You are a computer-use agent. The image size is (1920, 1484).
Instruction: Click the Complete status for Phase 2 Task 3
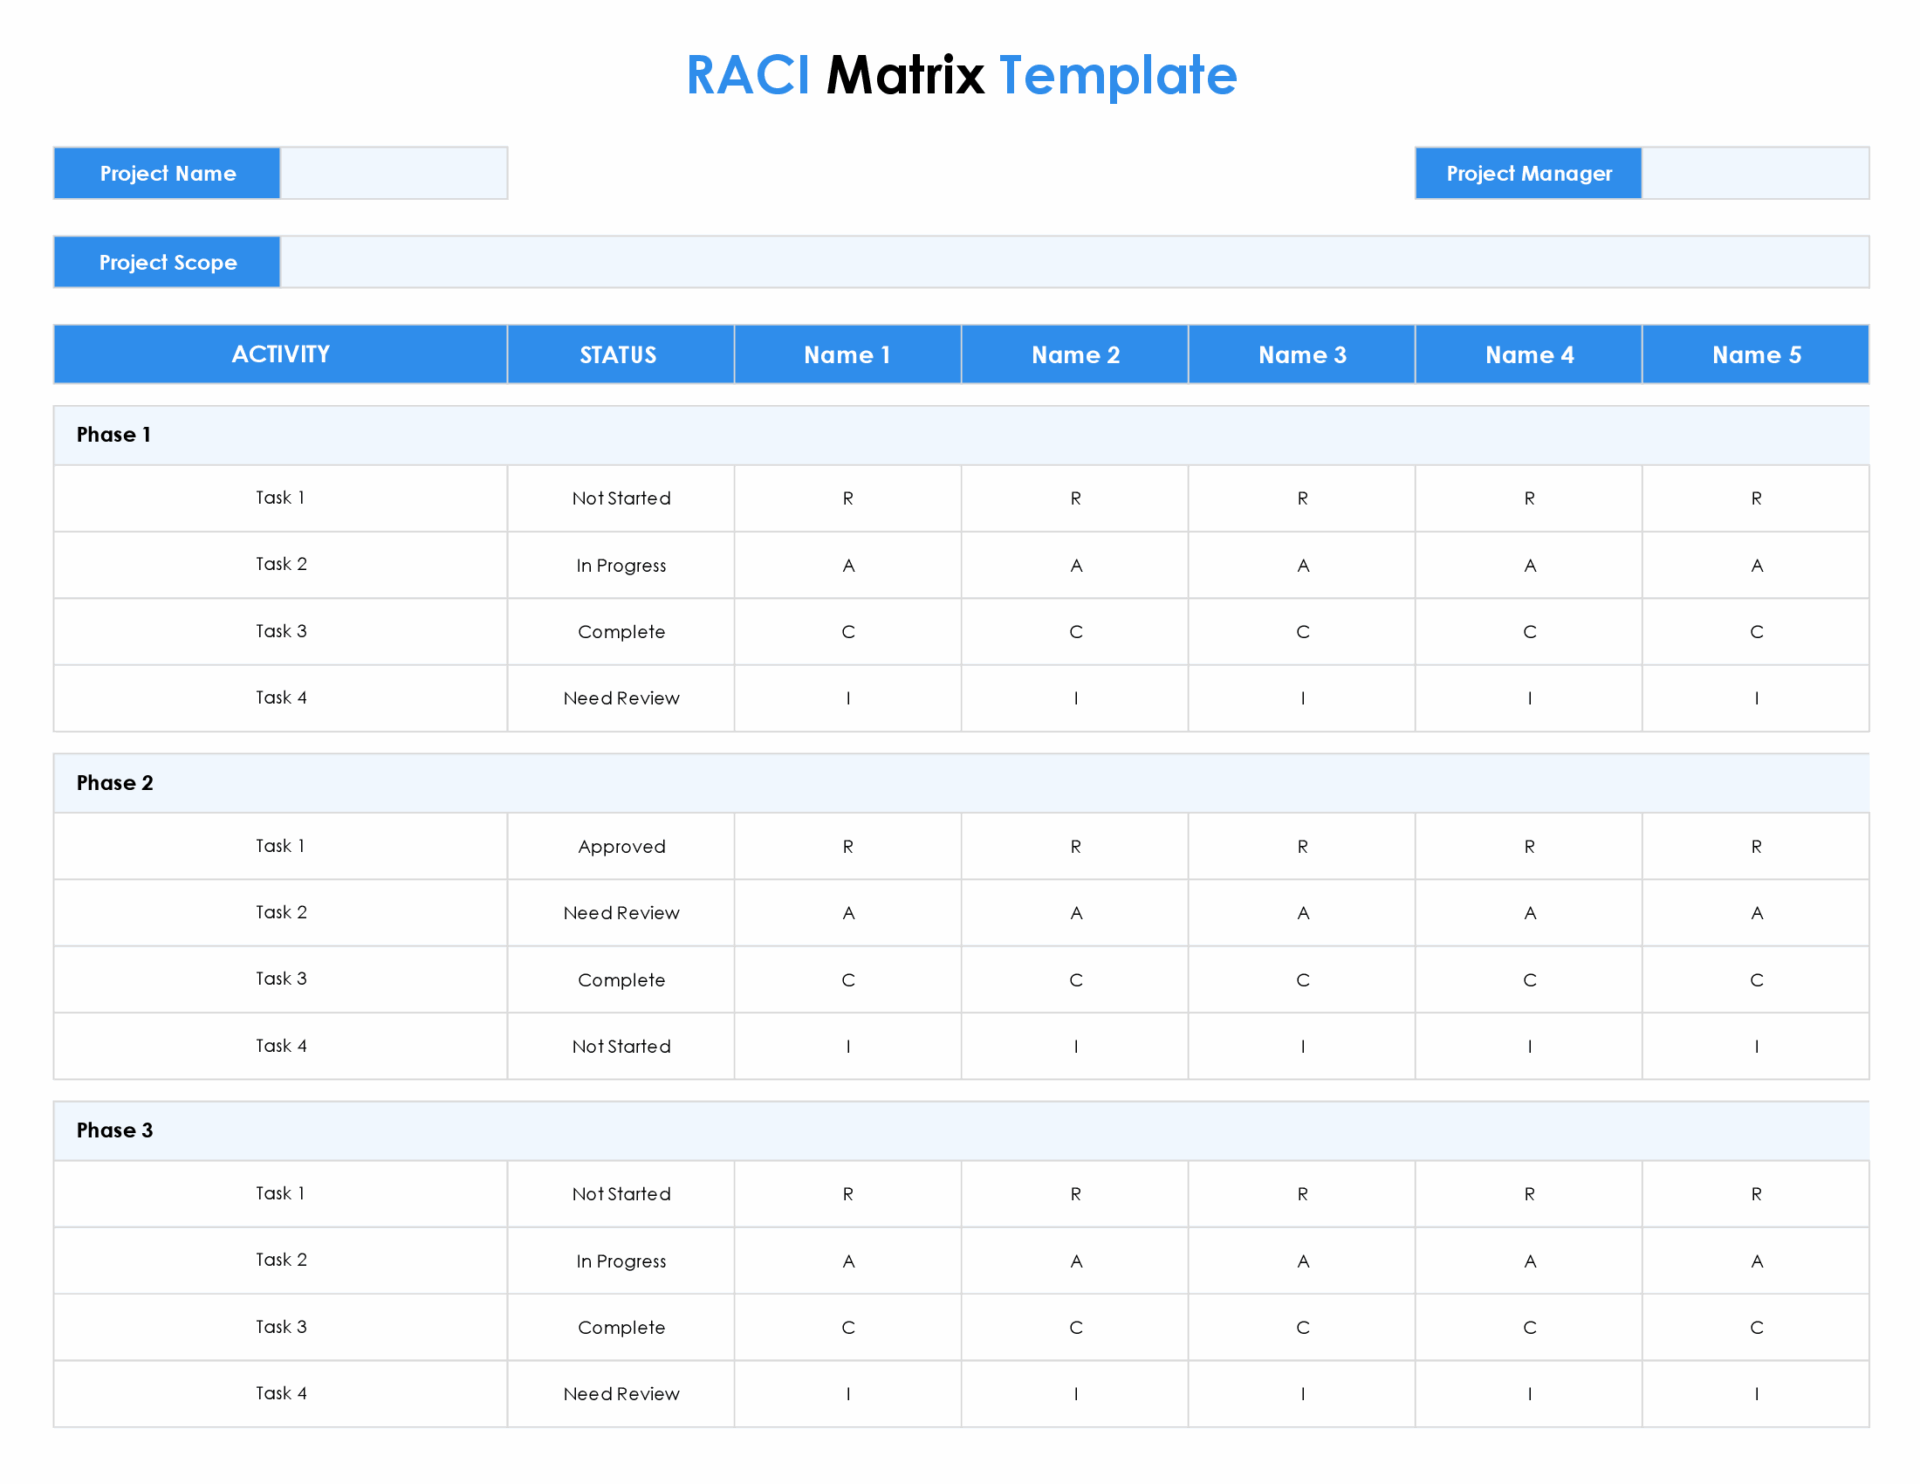tap(620, 979)
